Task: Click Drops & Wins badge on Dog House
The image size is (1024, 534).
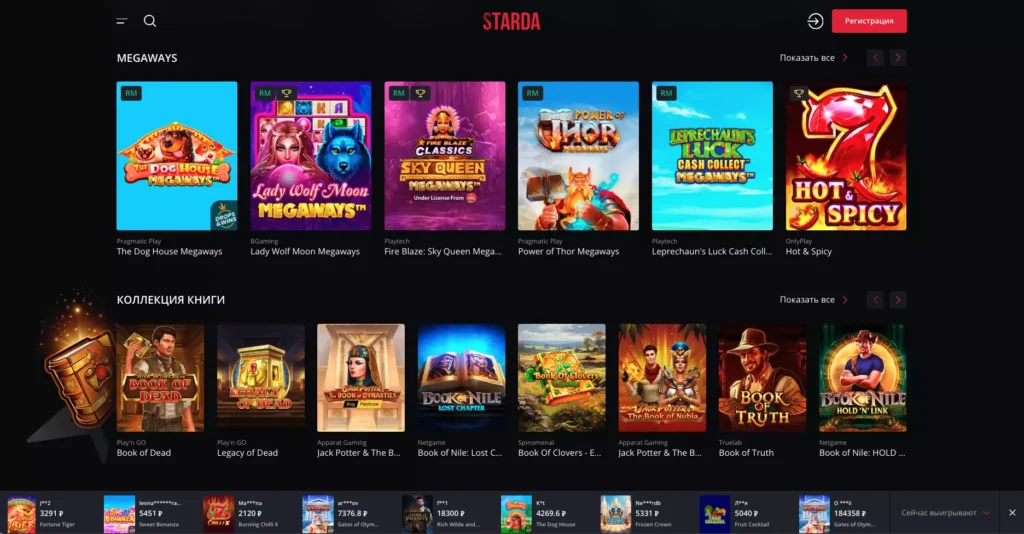Action: 224,216
